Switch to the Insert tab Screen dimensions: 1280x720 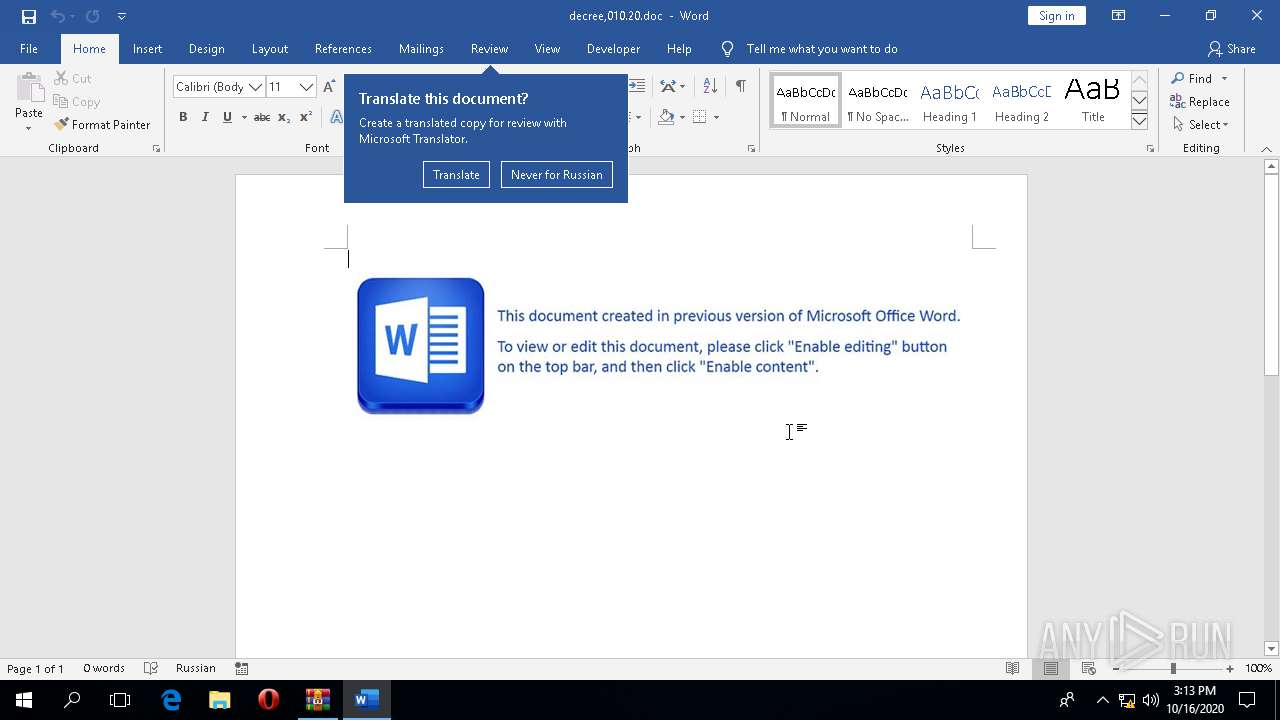click(147, 48)
